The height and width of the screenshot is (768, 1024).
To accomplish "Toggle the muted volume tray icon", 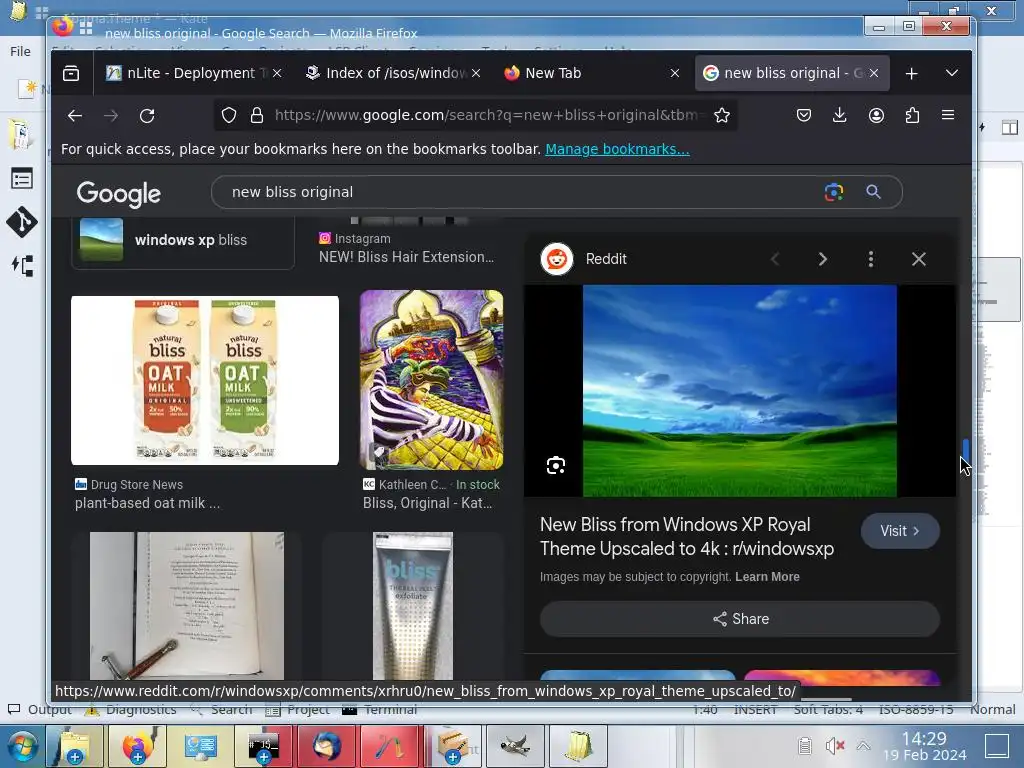I will coord(835,746).
